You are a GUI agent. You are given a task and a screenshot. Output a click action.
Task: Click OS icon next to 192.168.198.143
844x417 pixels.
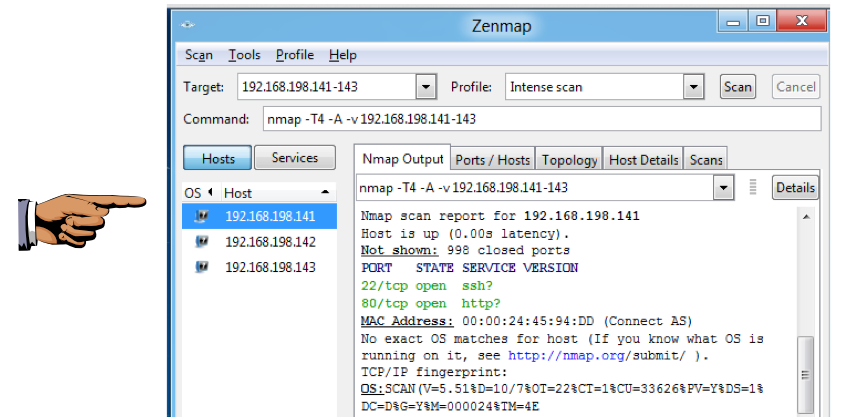[202, 267]
